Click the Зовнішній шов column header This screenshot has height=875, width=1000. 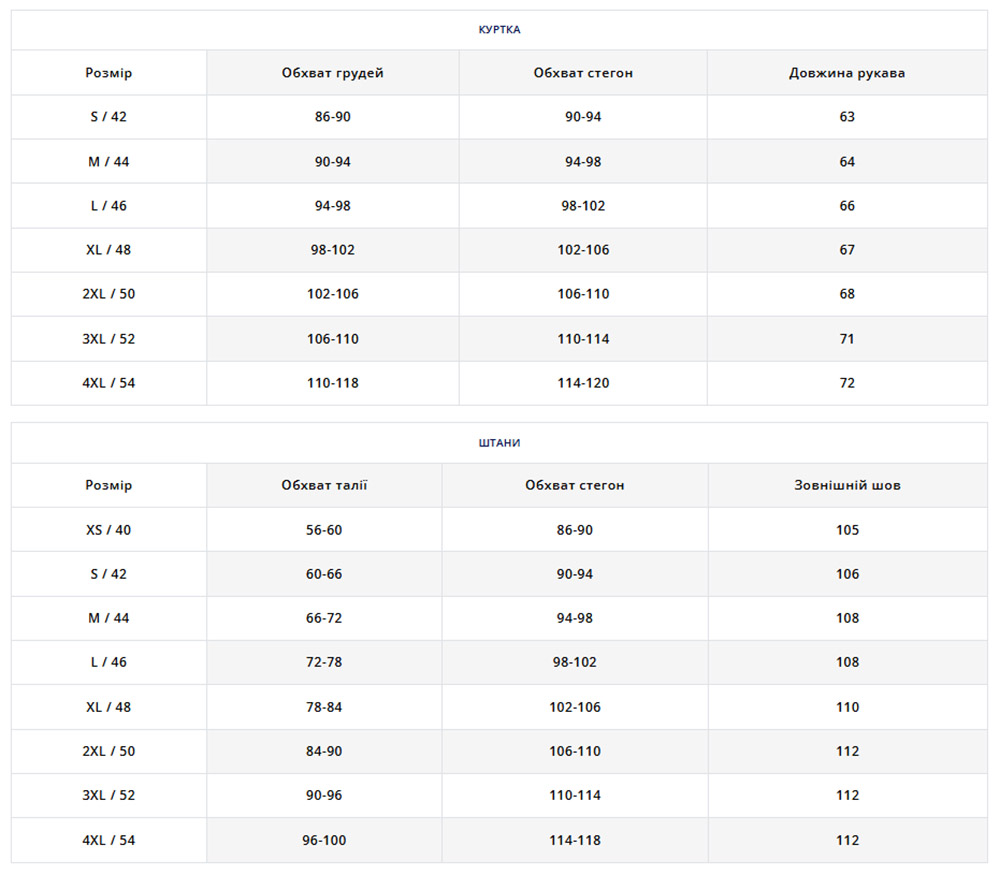847,485
